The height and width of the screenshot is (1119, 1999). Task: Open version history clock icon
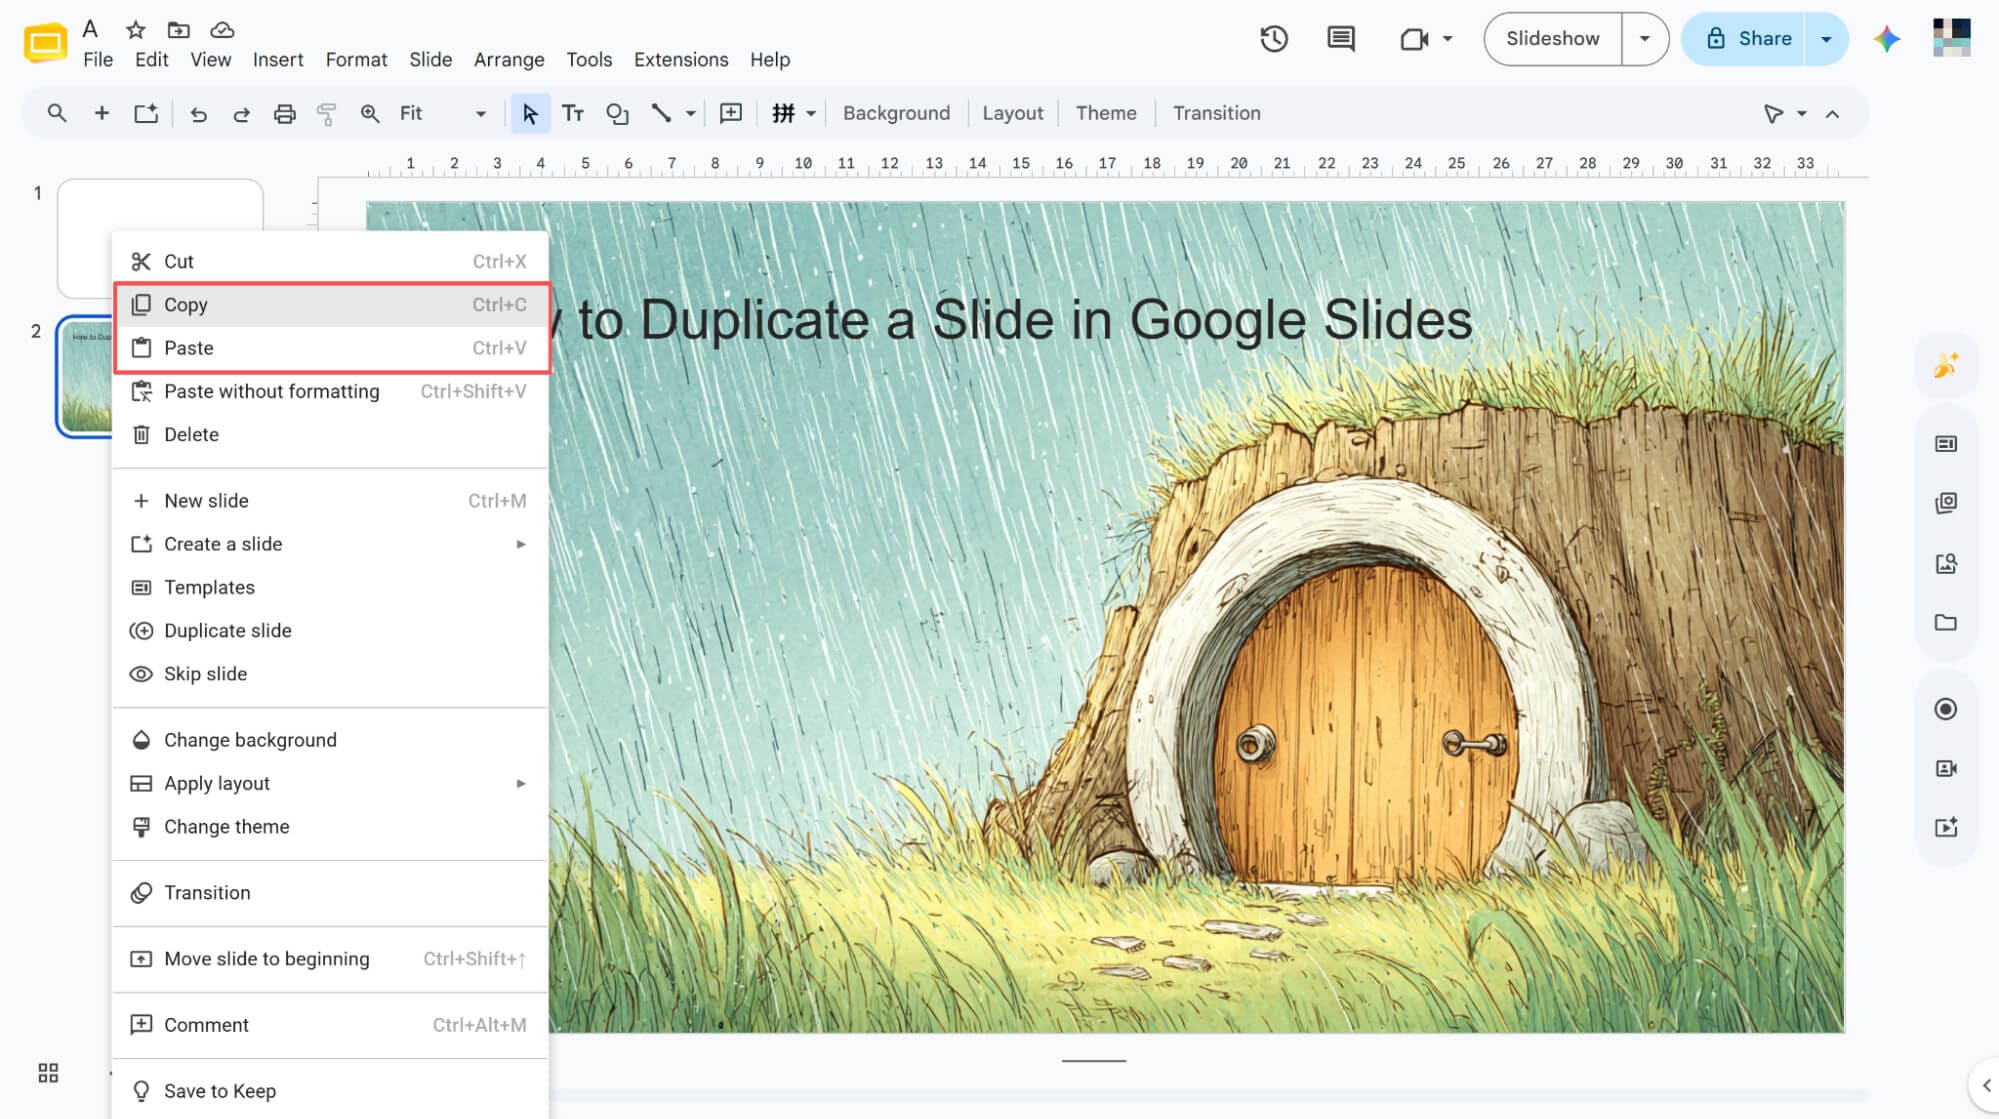click(x=1274, y=39)
